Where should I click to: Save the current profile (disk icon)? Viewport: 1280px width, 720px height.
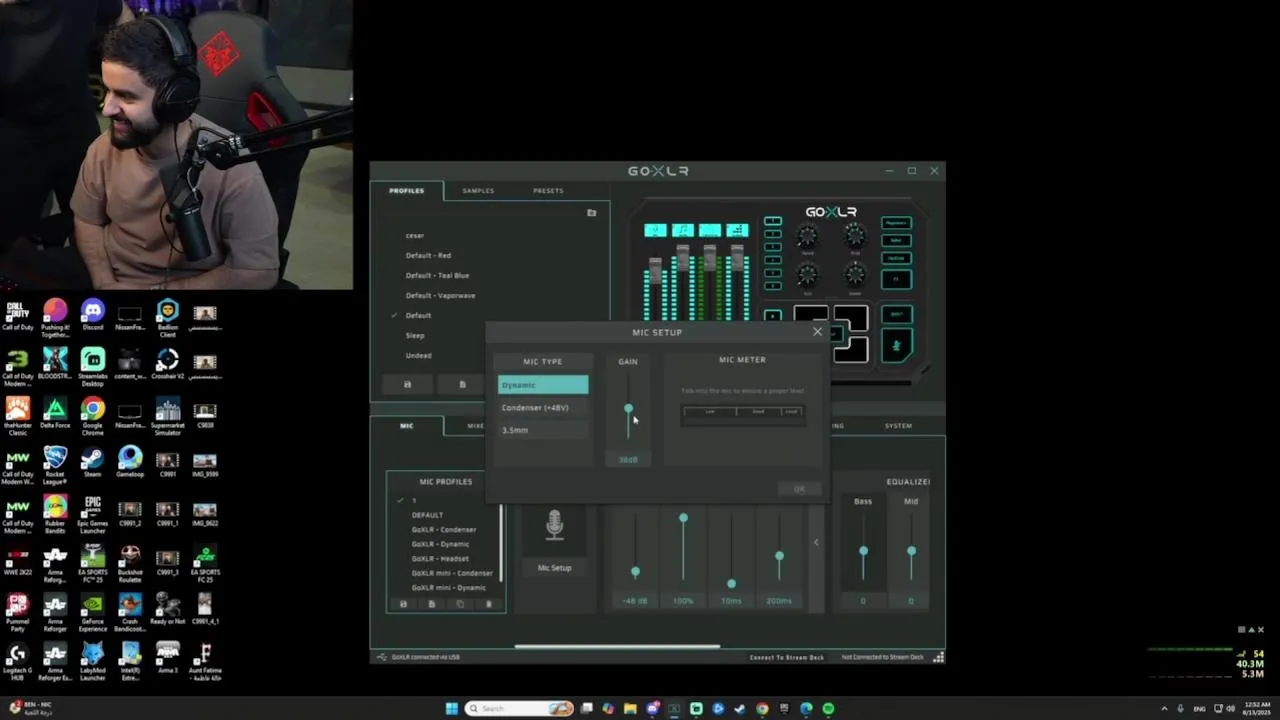(x=407, y=384)
